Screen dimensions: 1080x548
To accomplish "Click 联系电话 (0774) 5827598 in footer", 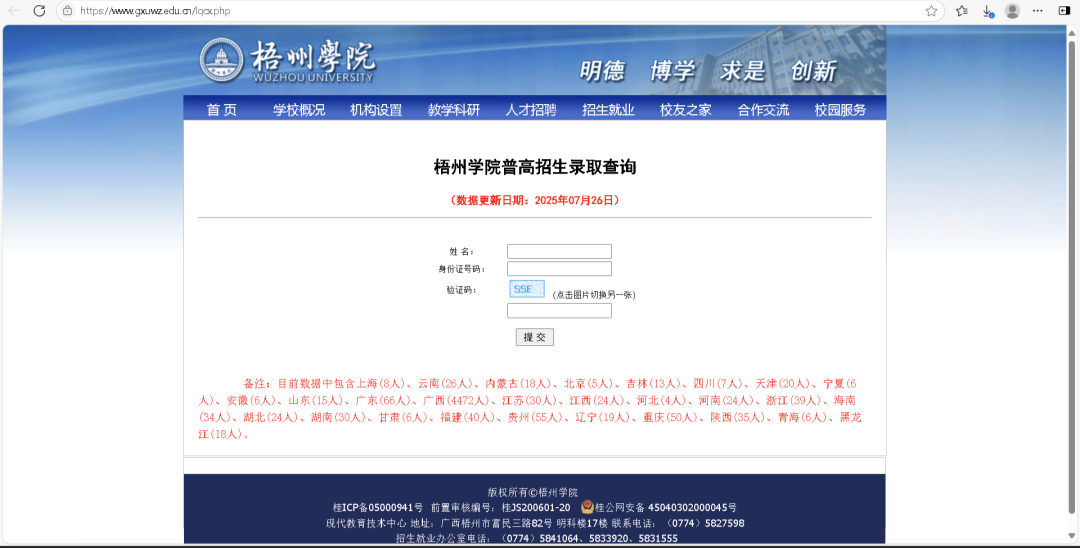I will click(x=678, y=523).
